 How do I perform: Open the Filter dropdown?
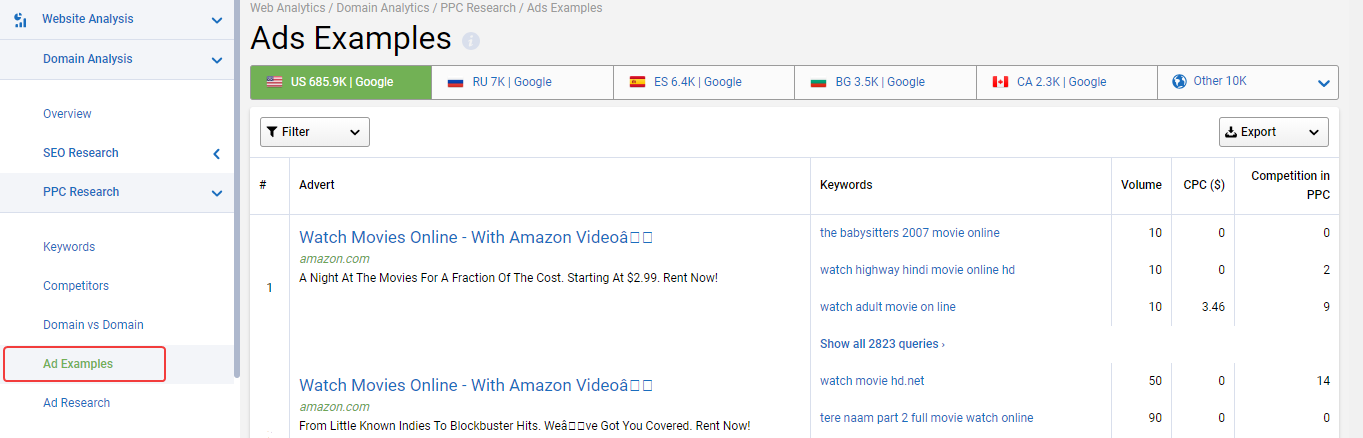(315, 132)
